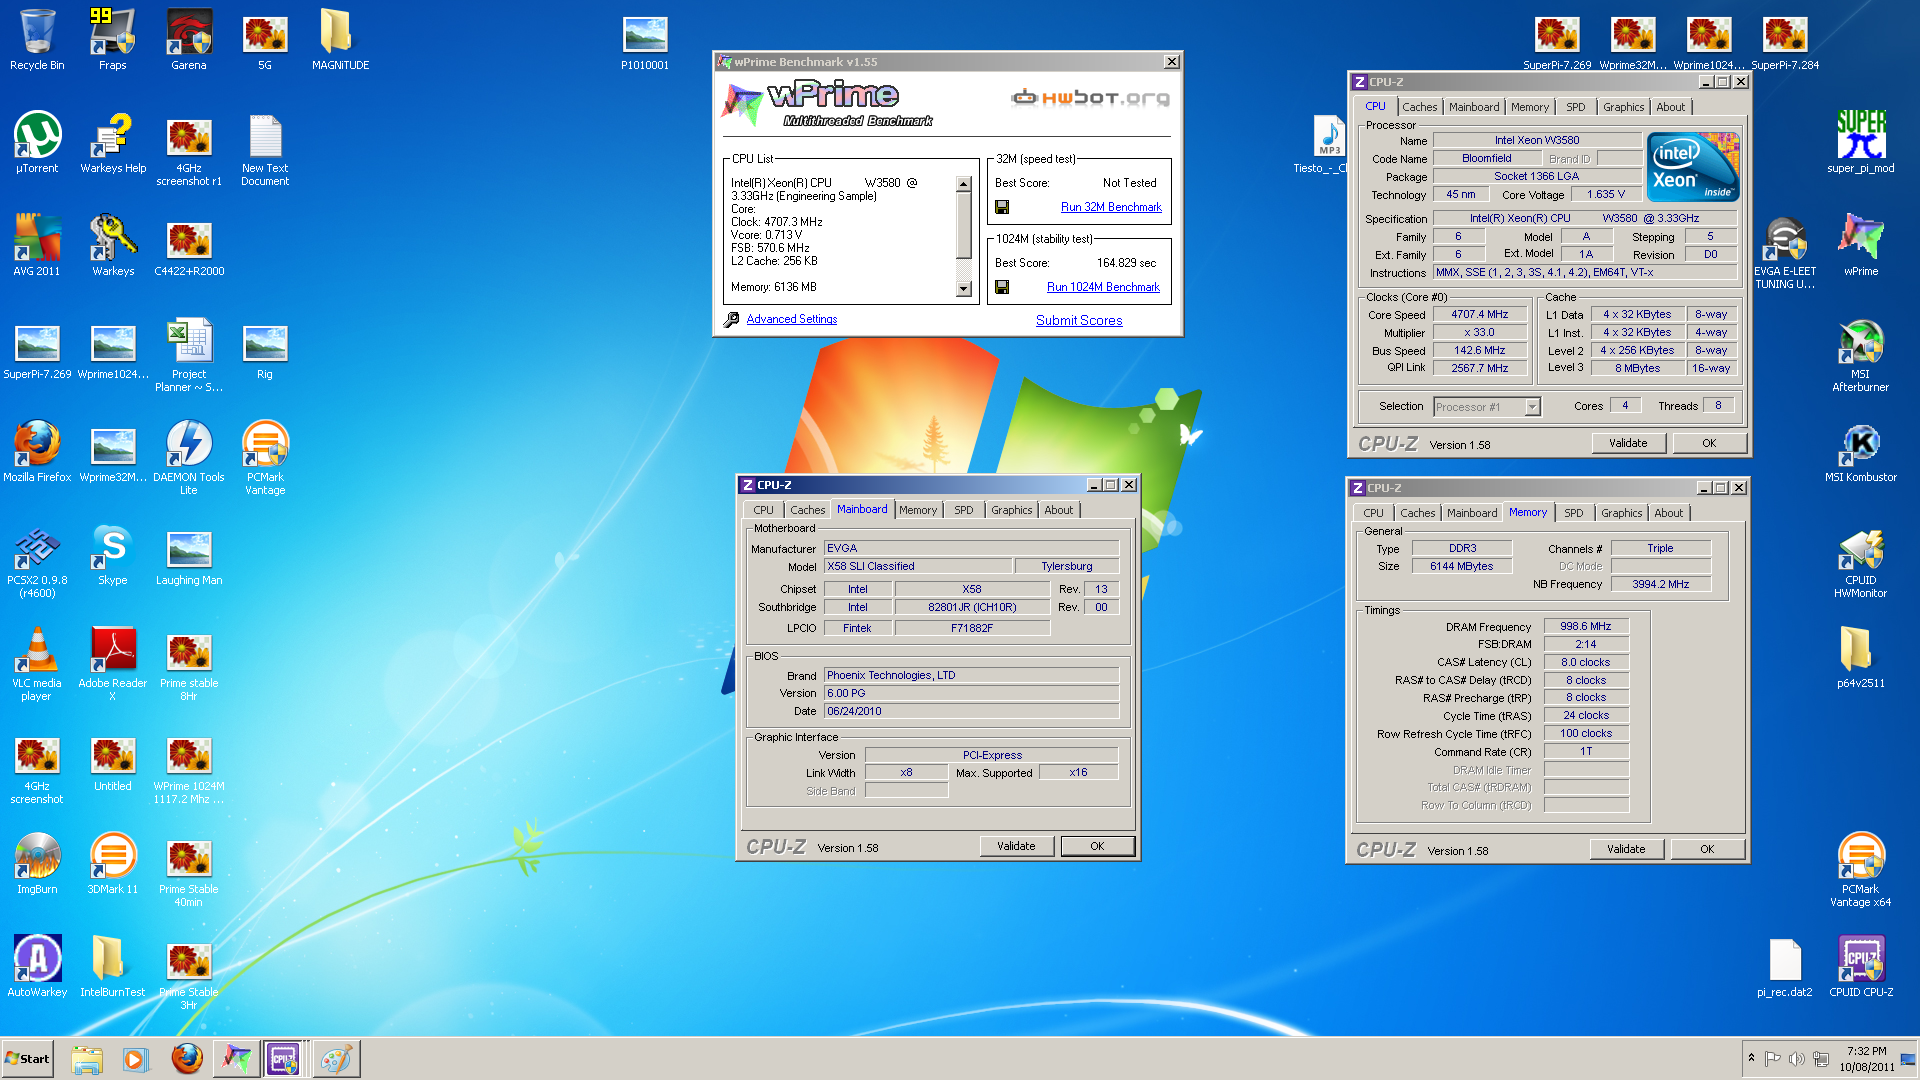Click DRAM Frequency 998.6 MHz value
This screenshot has width=1920, height=1080.
click(1585, 626)
